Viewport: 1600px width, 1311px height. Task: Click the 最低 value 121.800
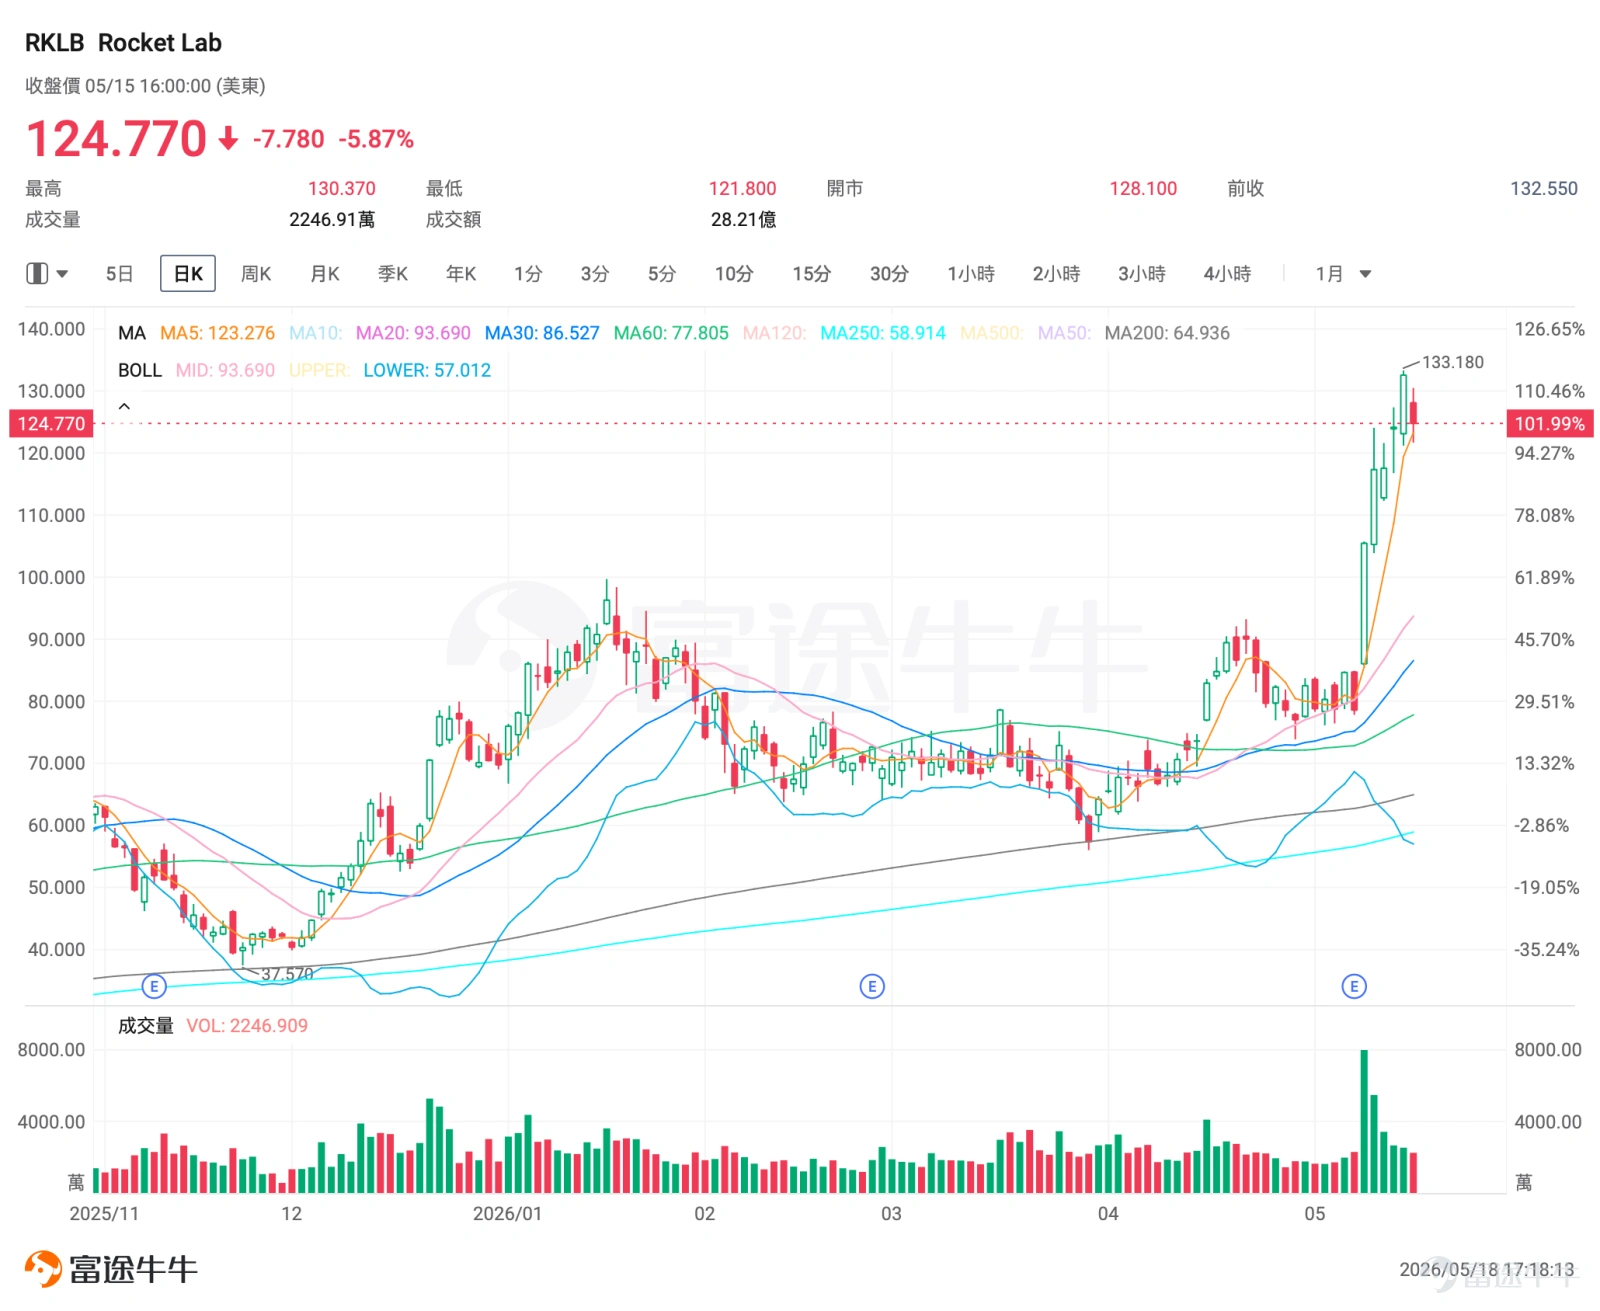[742, 189]
